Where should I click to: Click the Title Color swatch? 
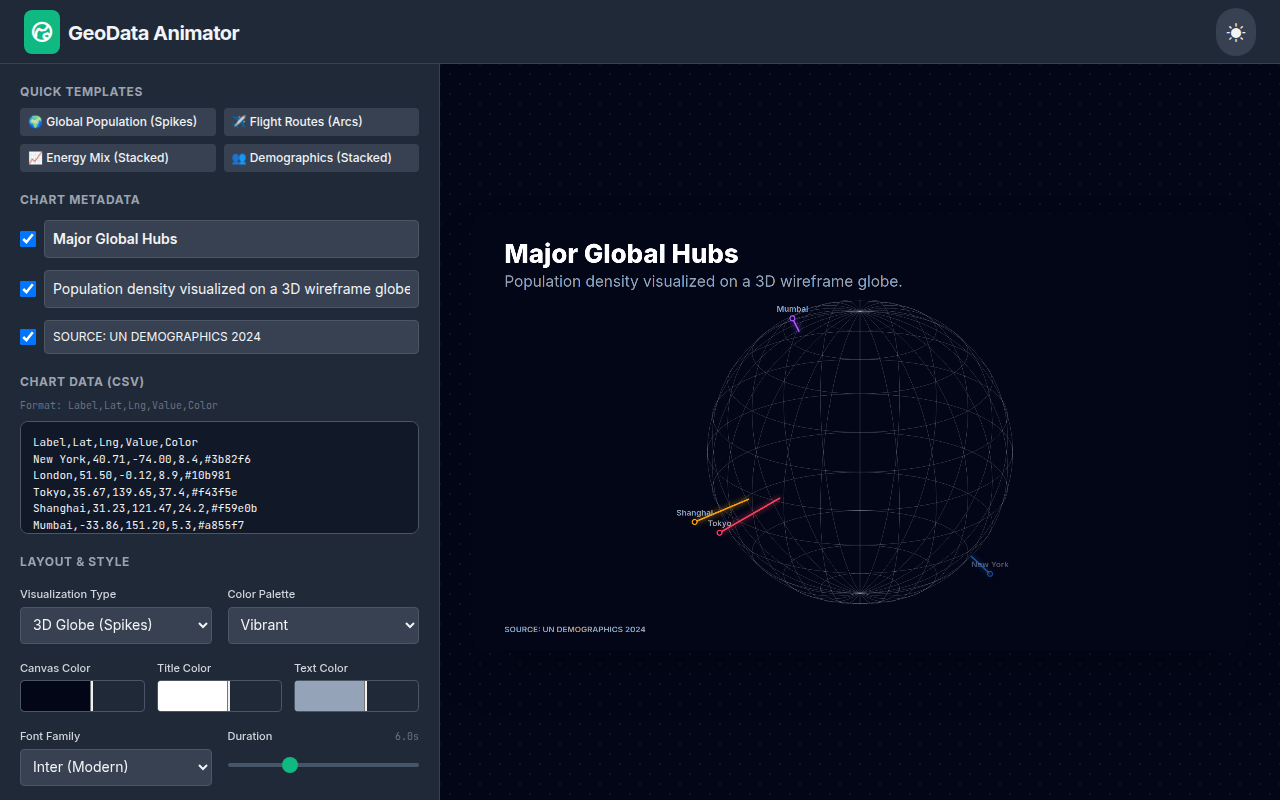192,695
